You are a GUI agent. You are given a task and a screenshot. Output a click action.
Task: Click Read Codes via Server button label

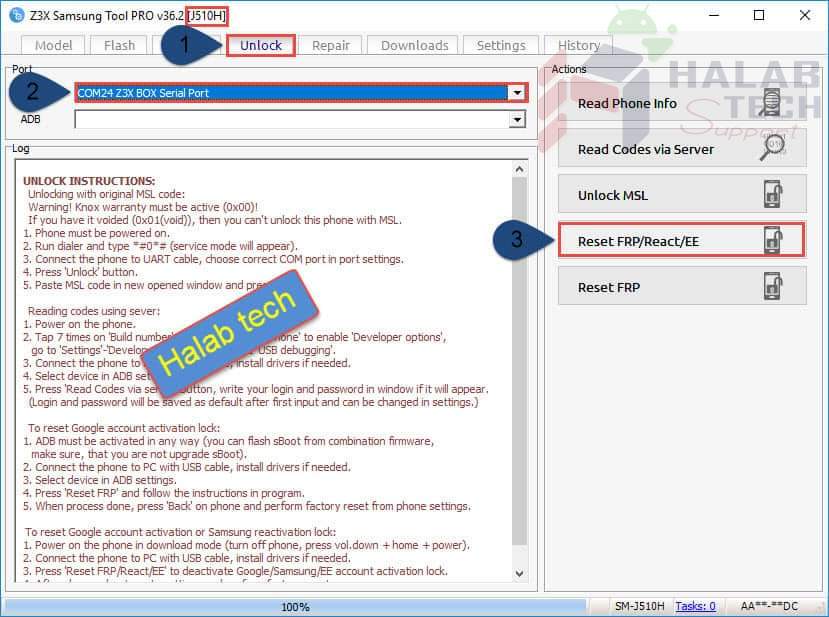[x=646, y=150]
